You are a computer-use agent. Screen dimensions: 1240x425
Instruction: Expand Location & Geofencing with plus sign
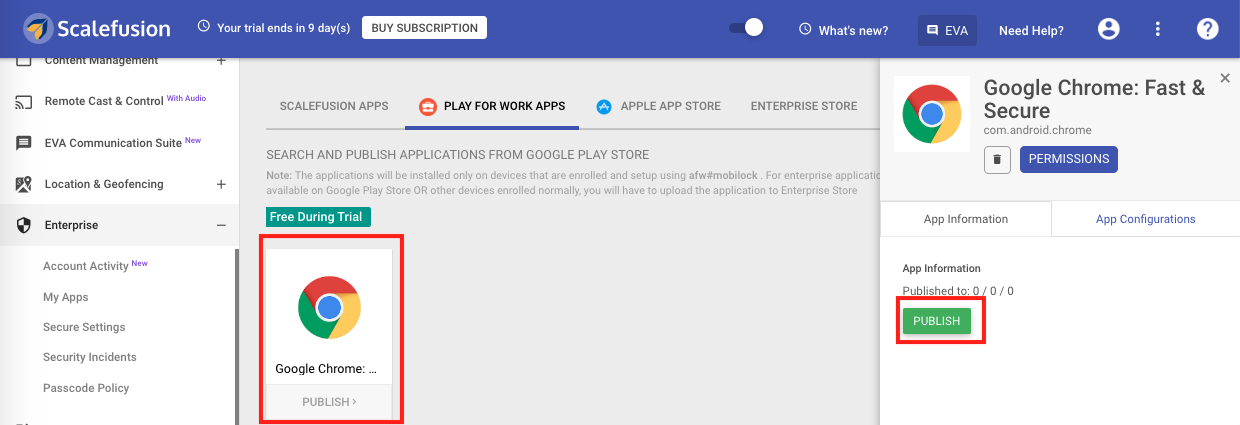point(221,184)
